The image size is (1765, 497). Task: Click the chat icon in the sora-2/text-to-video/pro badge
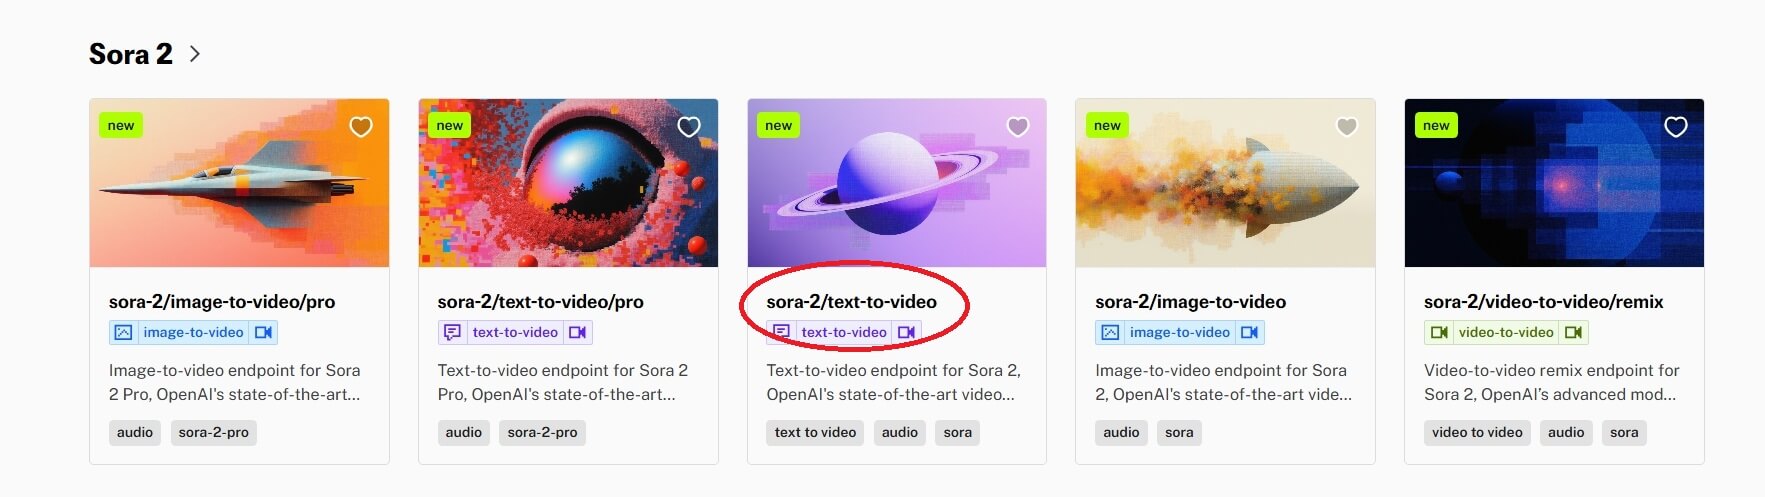452,332
